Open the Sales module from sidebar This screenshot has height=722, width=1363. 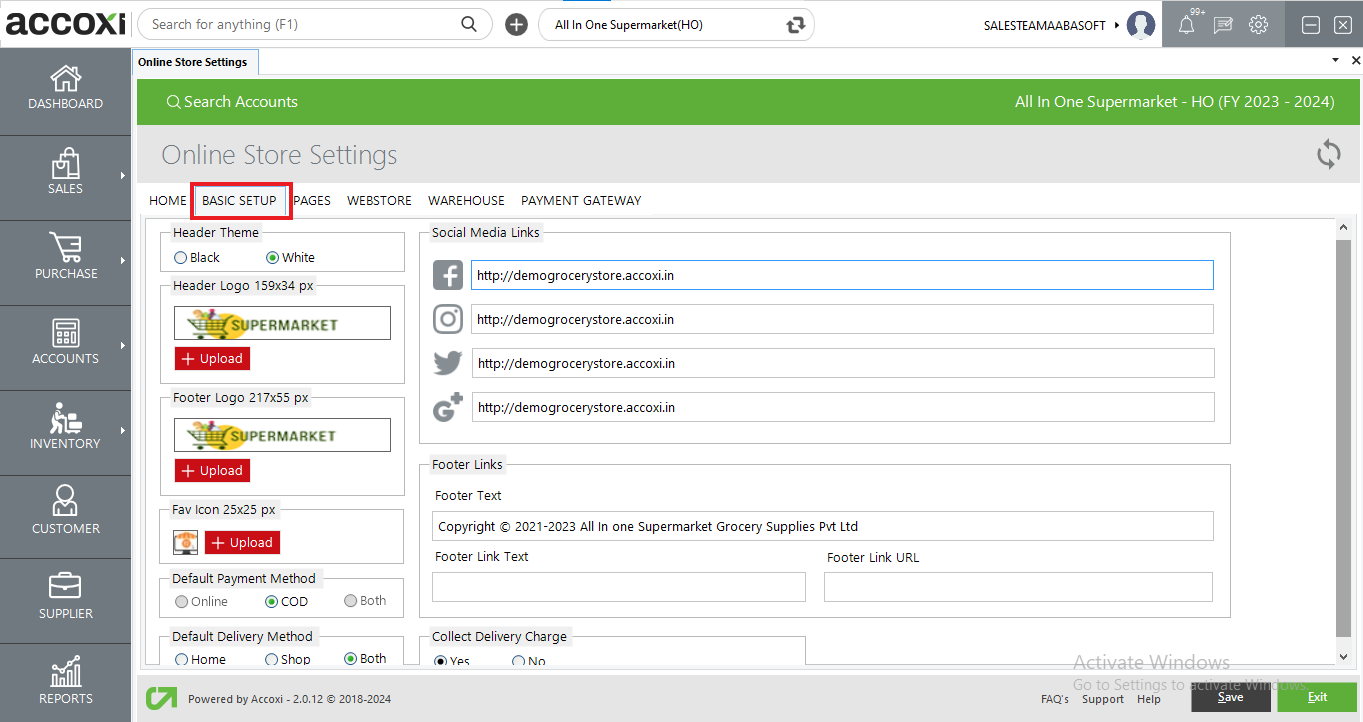click(x=65, y=175)
